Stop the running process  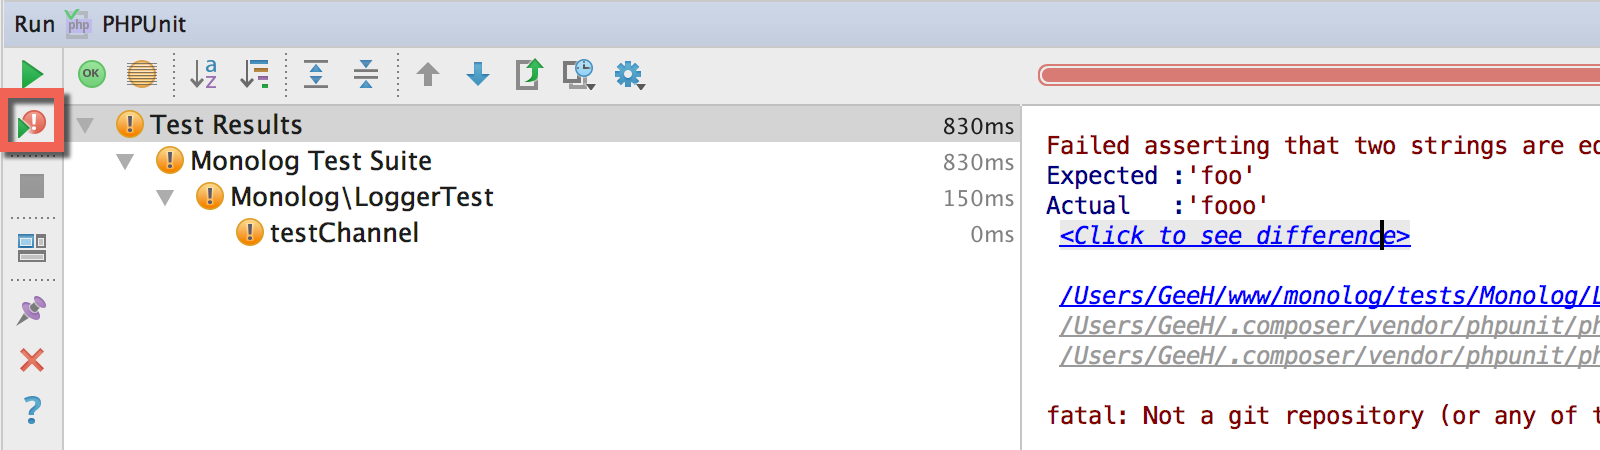point(32,186)
